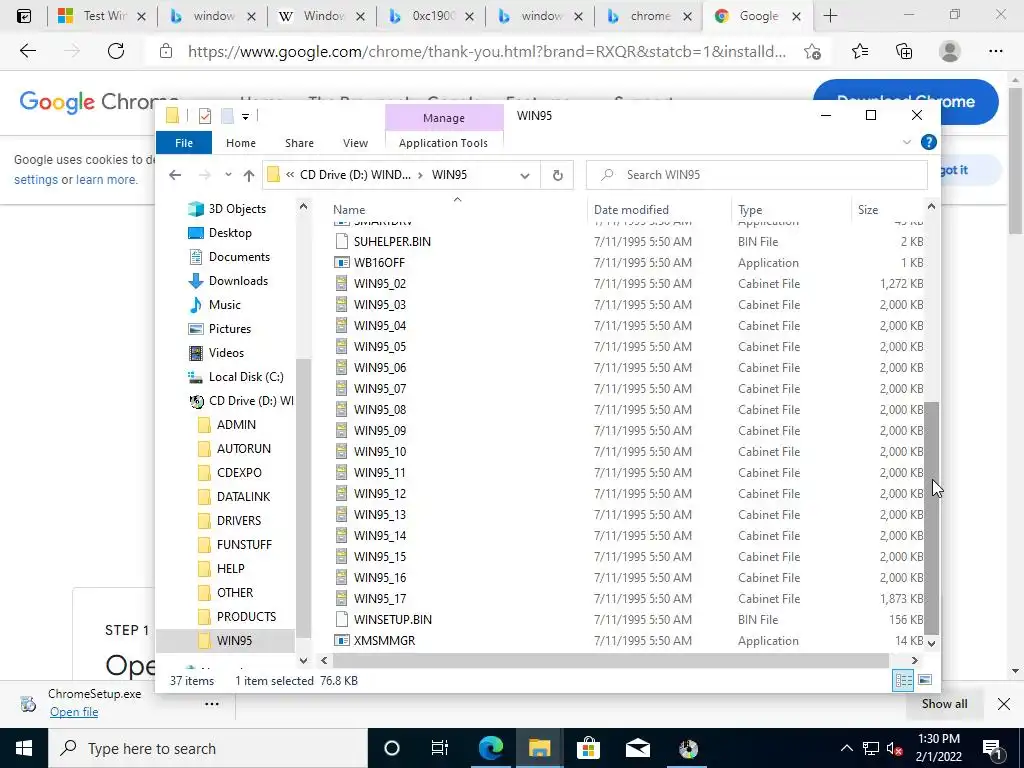Open Microsoft Store from taskbar

point(588,748)
